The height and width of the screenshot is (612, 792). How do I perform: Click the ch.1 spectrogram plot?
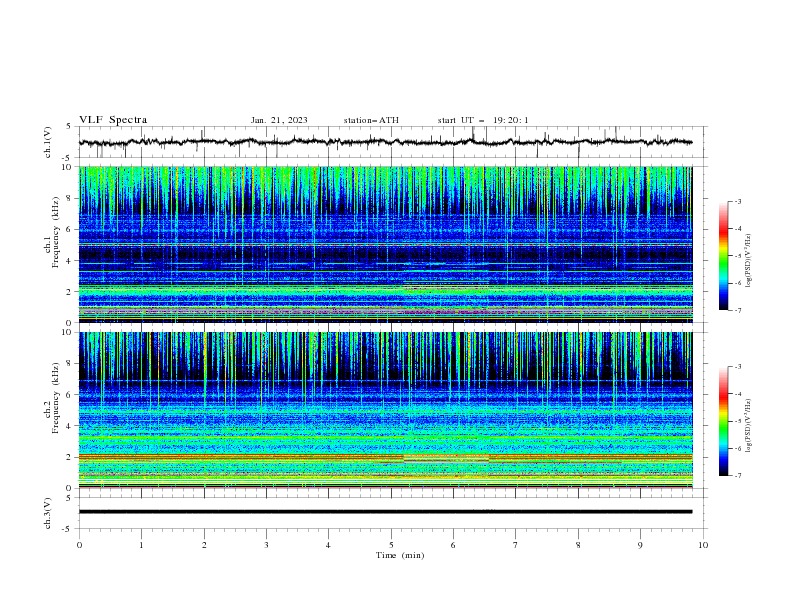tap(386, 244)
